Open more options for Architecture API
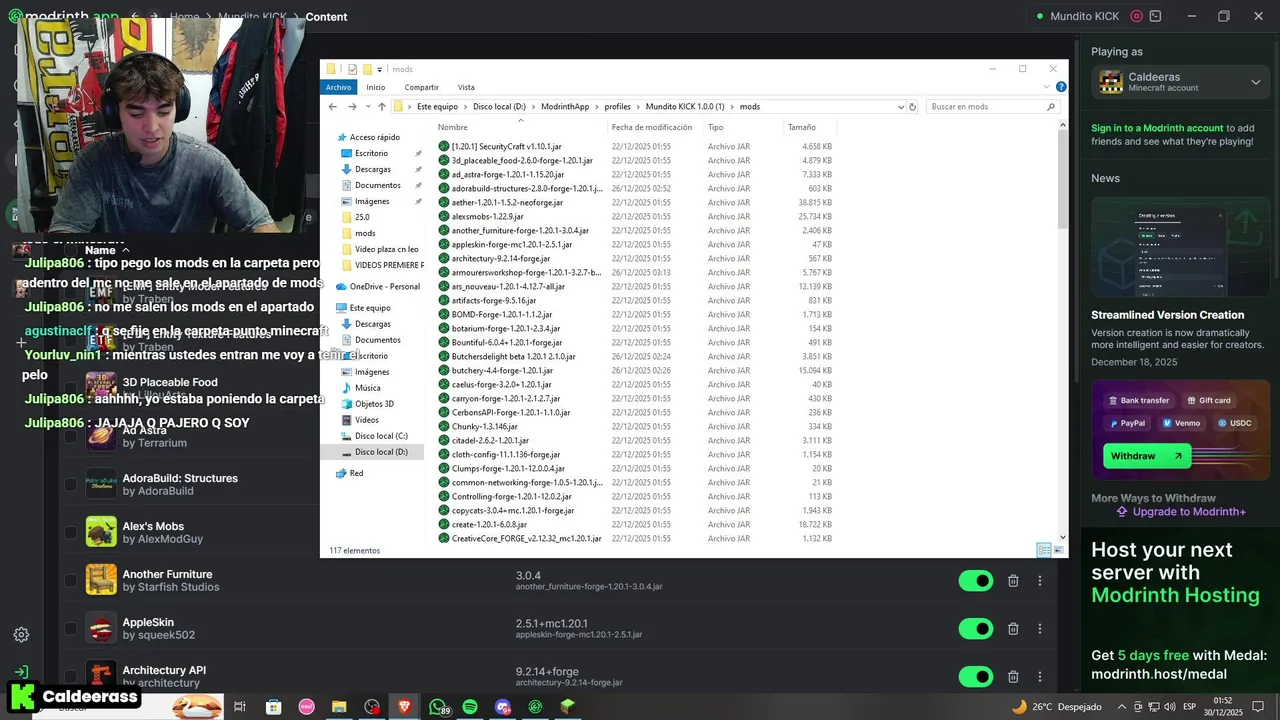 click(1040, 677)
